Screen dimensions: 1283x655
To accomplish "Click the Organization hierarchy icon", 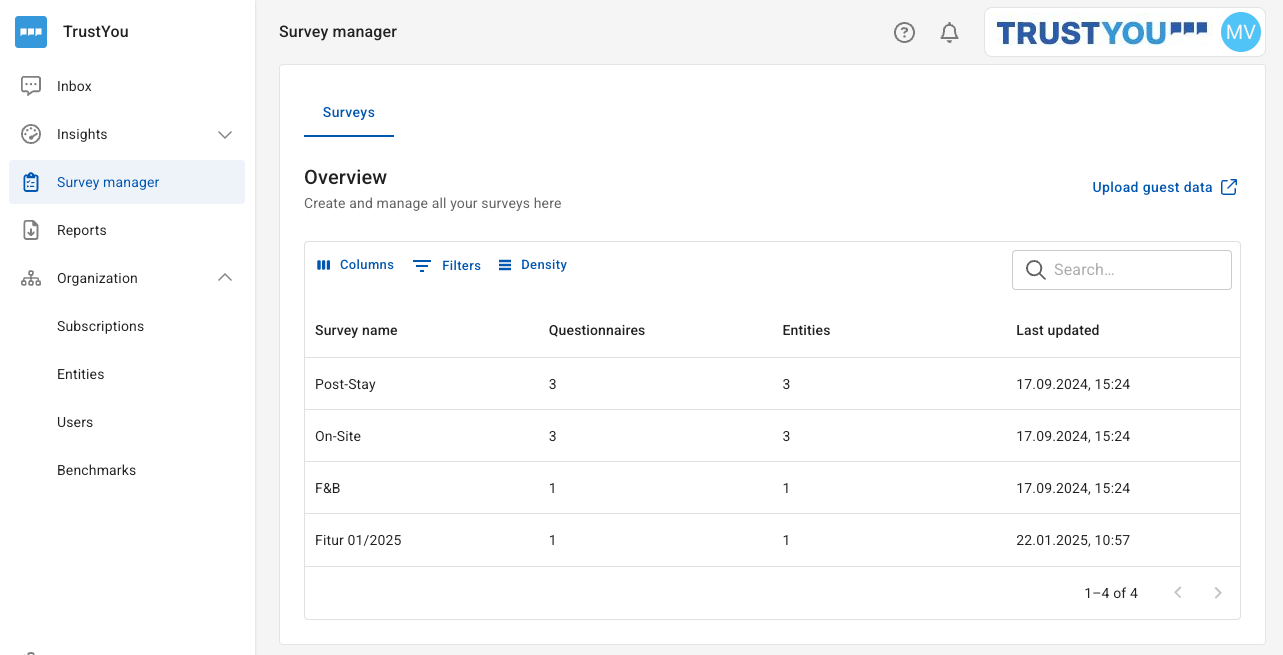I will [31, 278].
